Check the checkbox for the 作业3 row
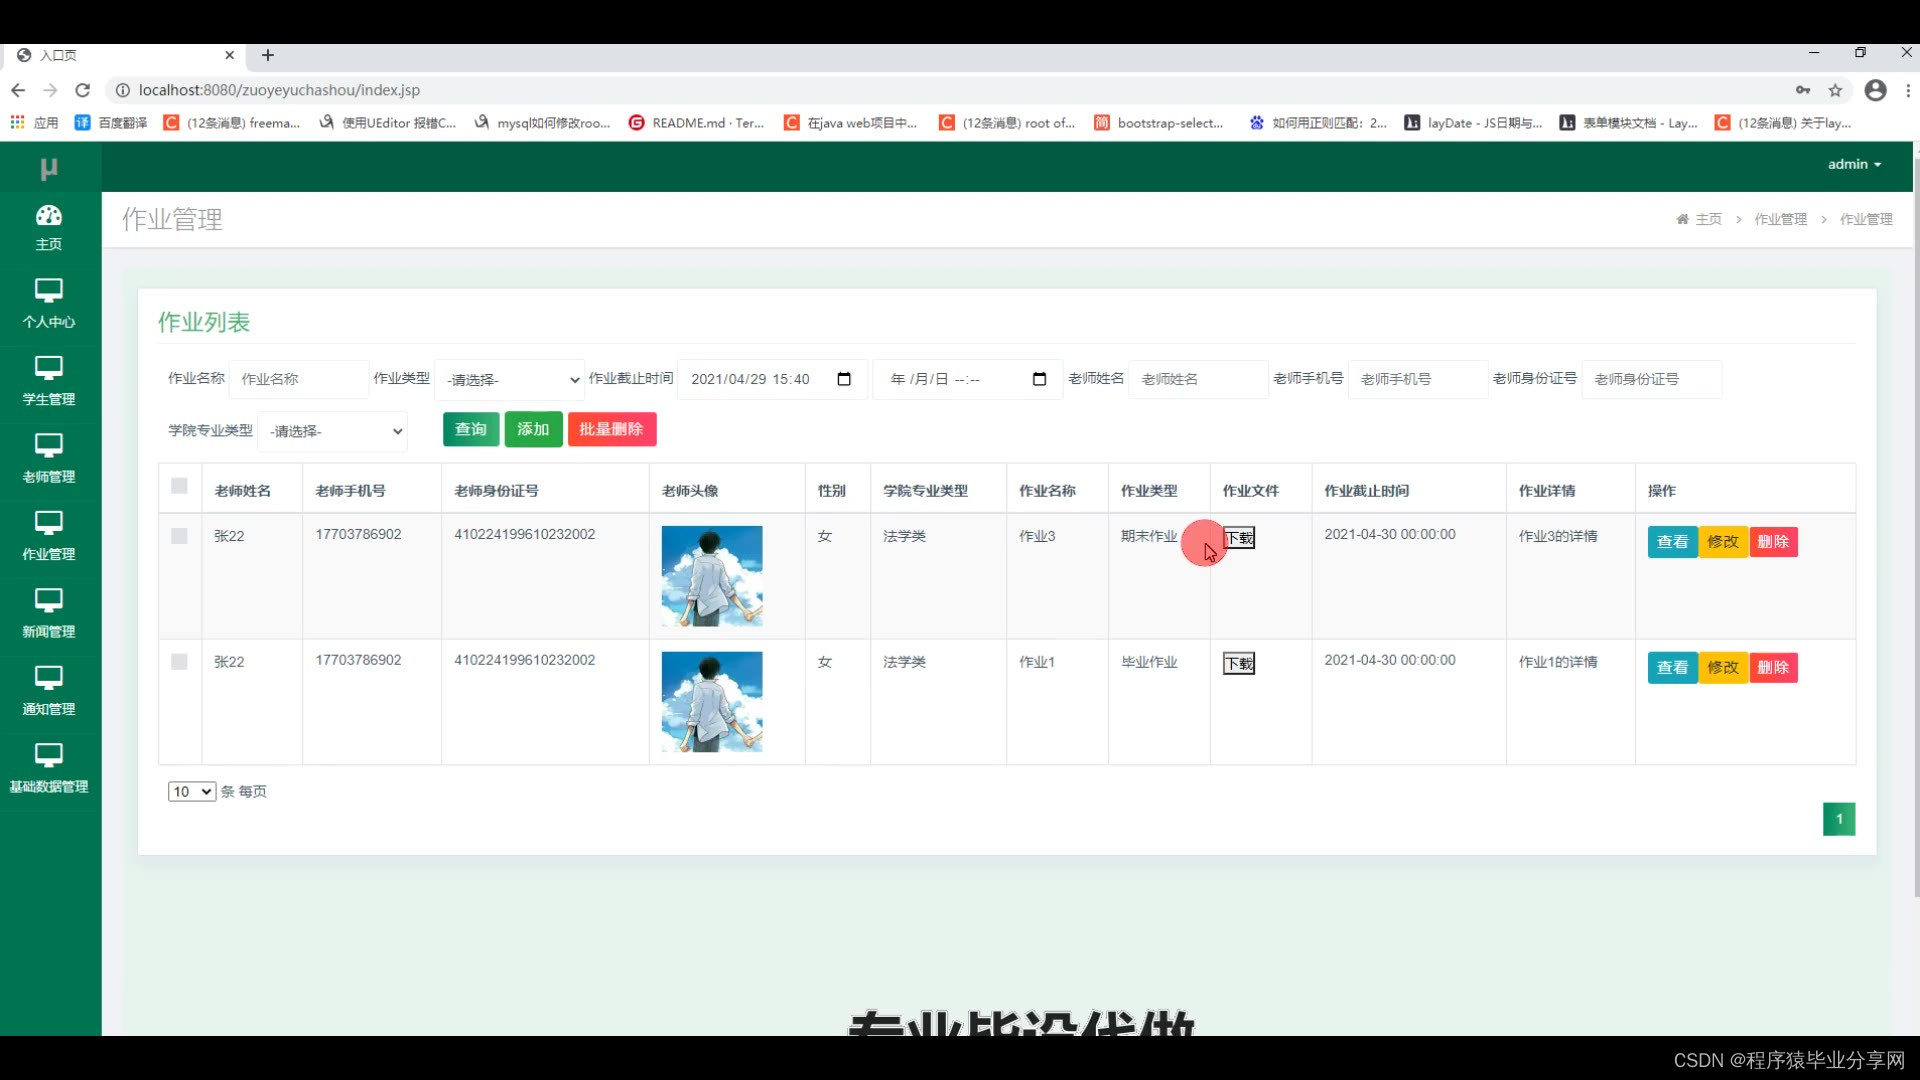This screenshot has height=1080, width=1920. click(x=180, y=536)
